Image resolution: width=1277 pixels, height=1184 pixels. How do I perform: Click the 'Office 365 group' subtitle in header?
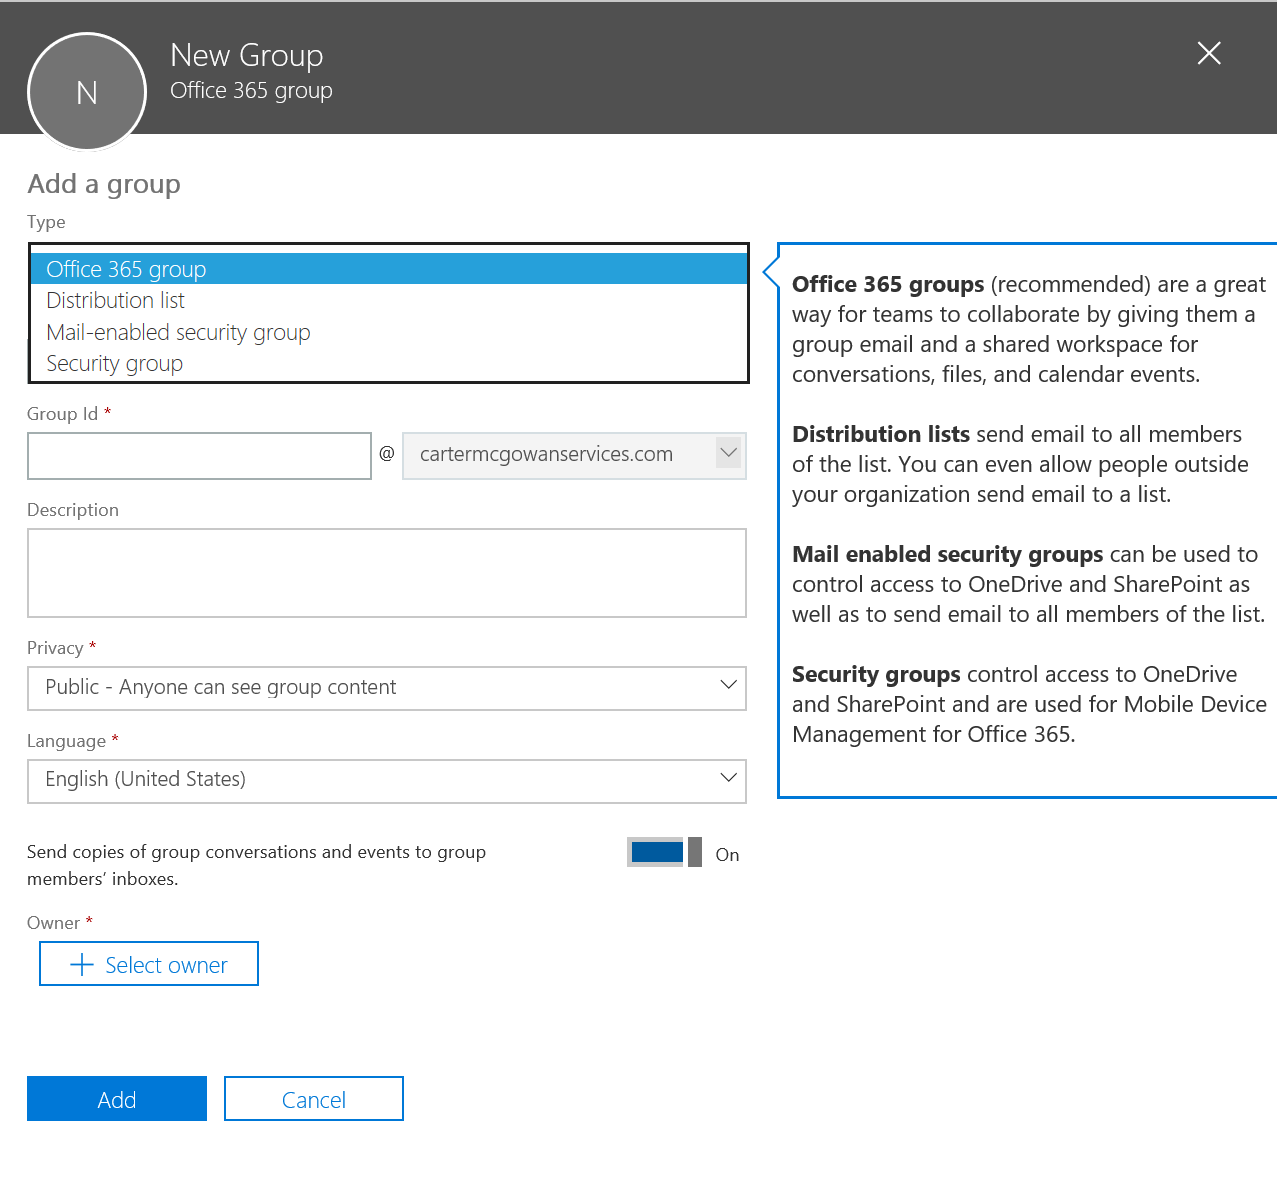251,91
